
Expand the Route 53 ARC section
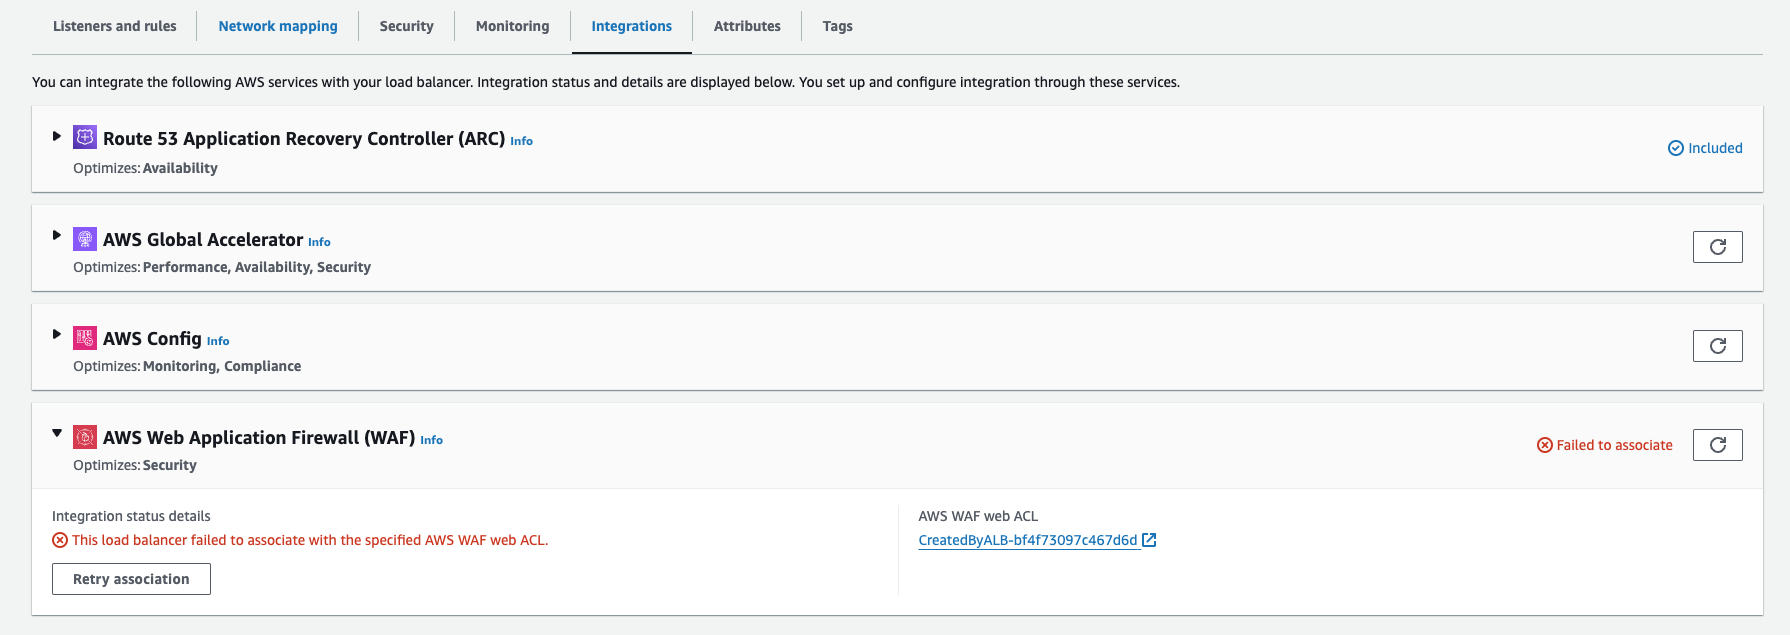coord(57,136)
